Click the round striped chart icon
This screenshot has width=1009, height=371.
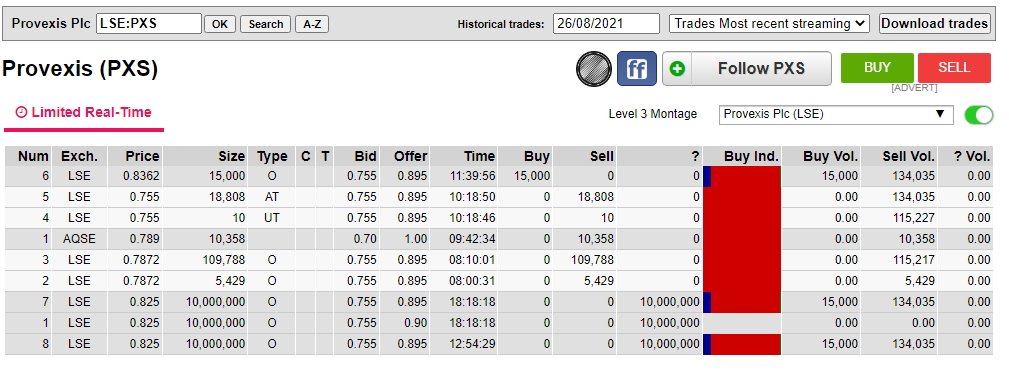pos(594,69)
